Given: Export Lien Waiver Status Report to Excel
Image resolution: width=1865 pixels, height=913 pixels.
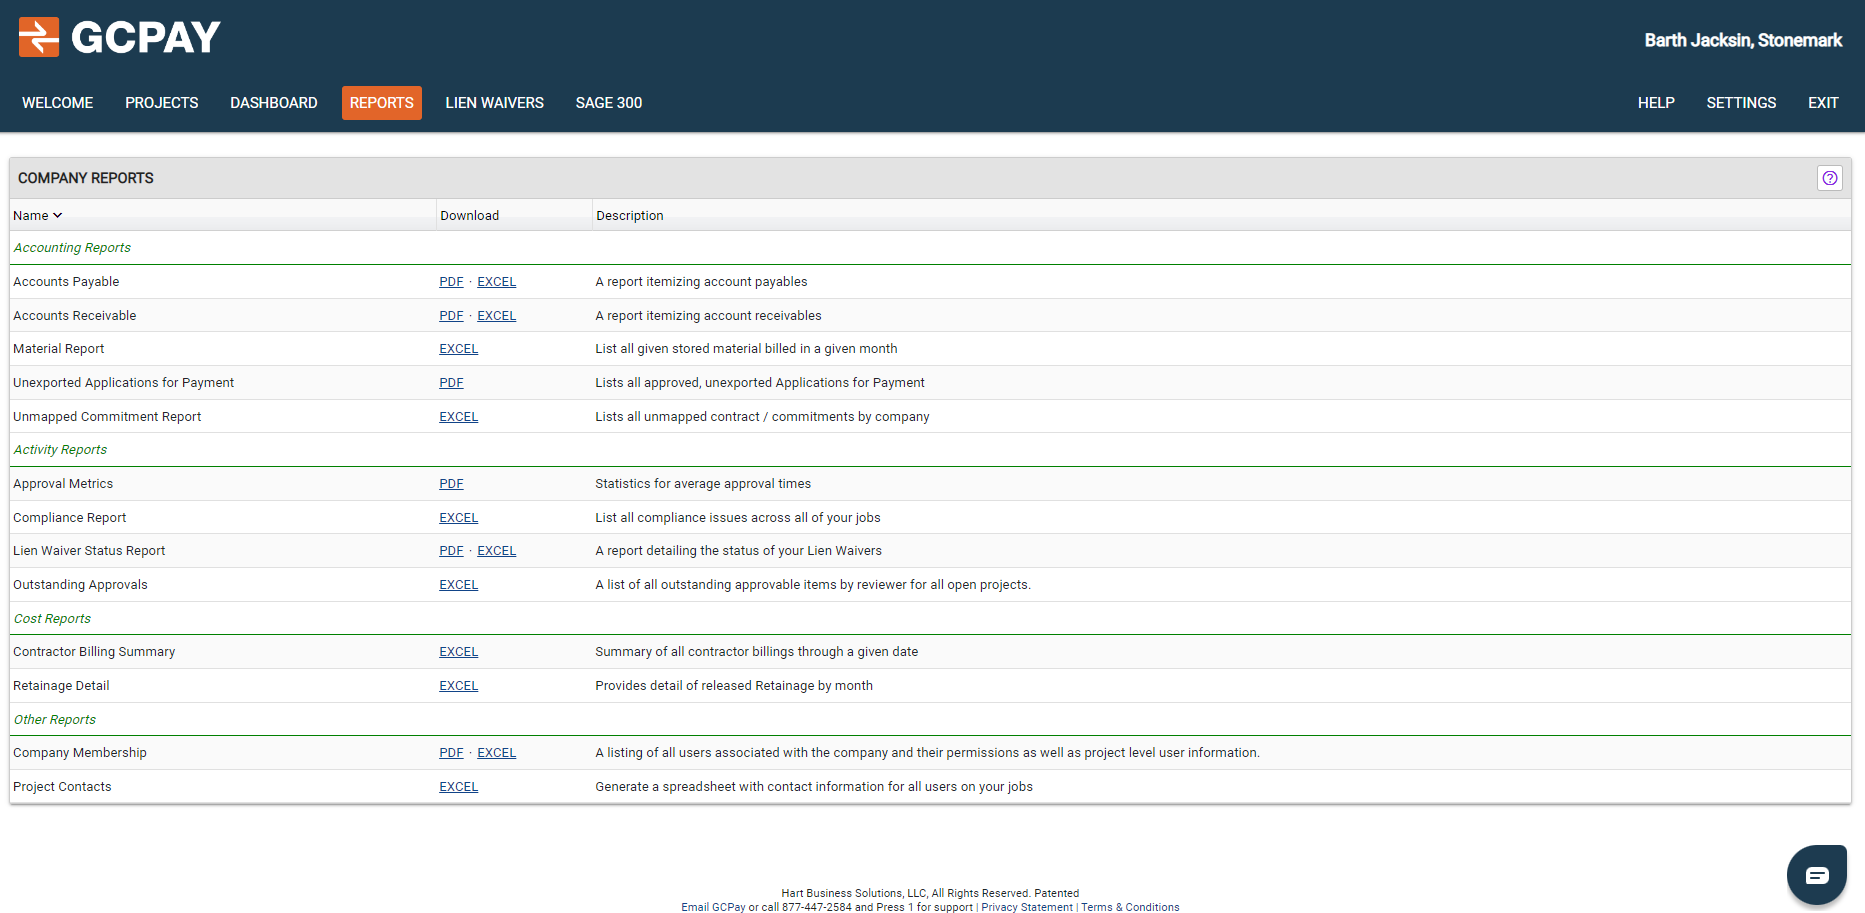Looking at the screenshot, I should [x=496, y=551].
